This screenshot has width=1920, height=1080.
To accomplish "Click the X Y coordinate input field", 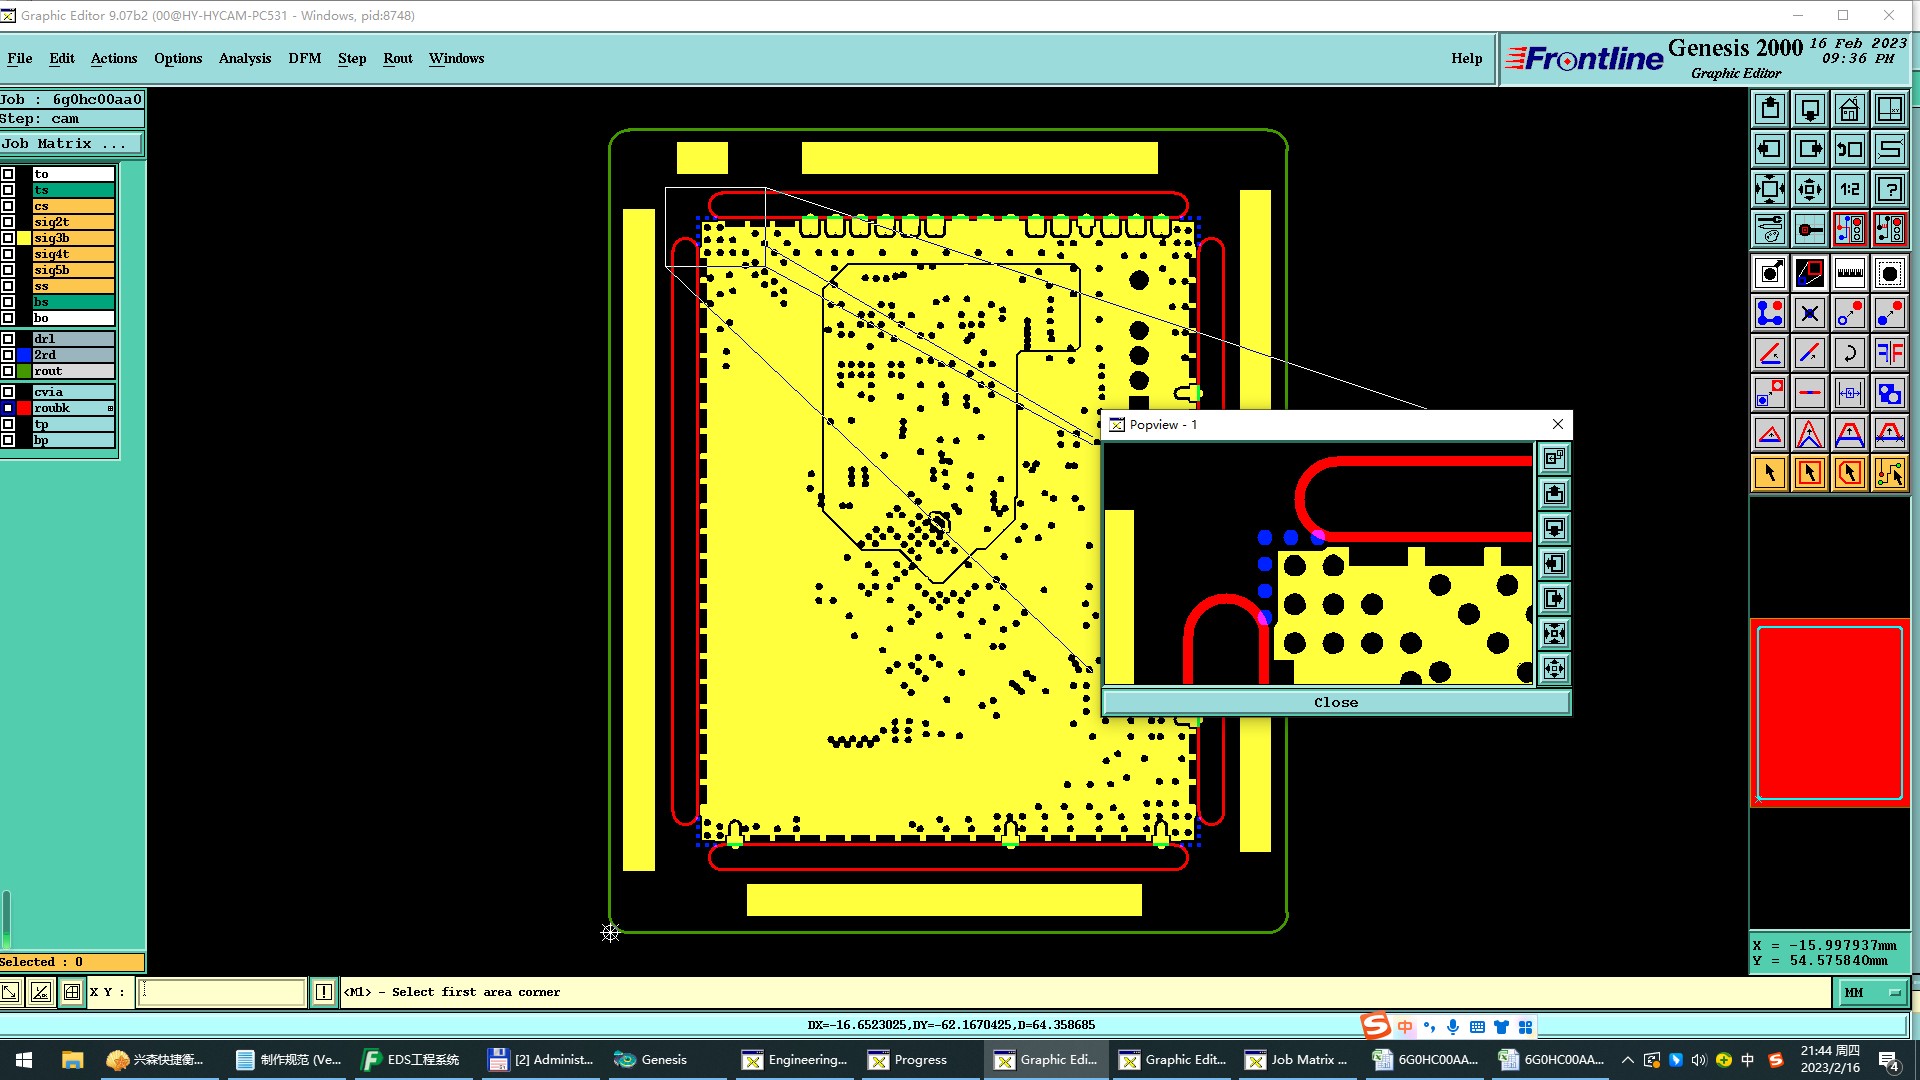I will tap(221, 992).
